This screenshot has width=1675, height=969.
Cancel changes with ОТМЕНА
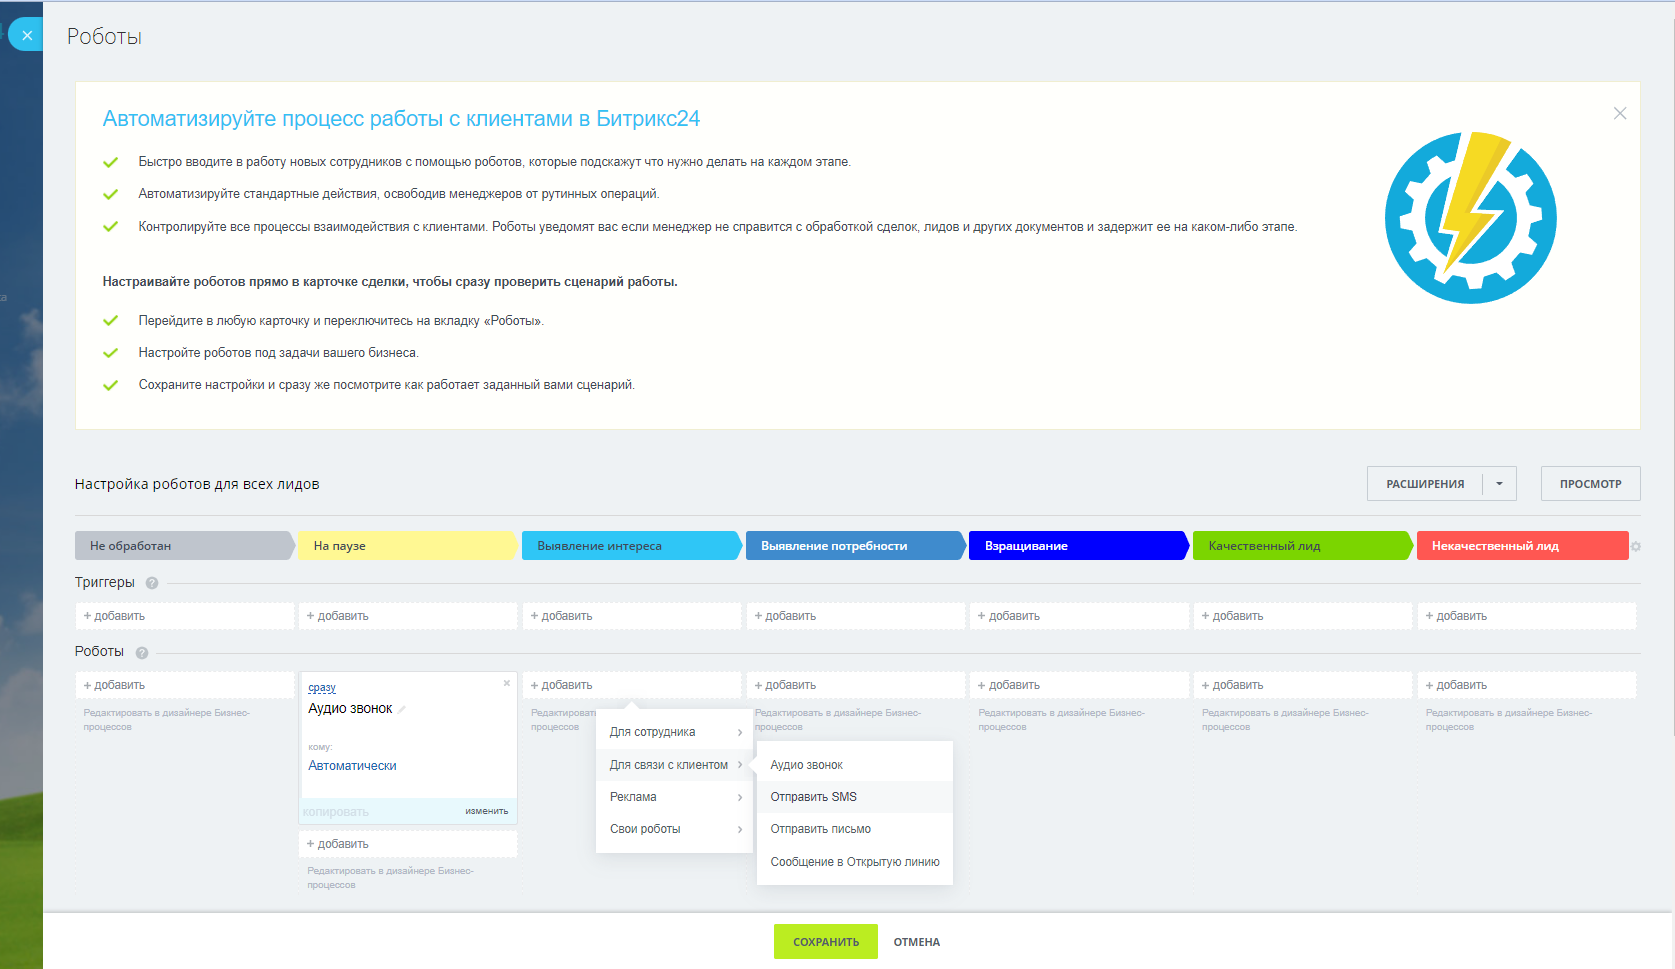pyautogui.click(x=917, y=942)
